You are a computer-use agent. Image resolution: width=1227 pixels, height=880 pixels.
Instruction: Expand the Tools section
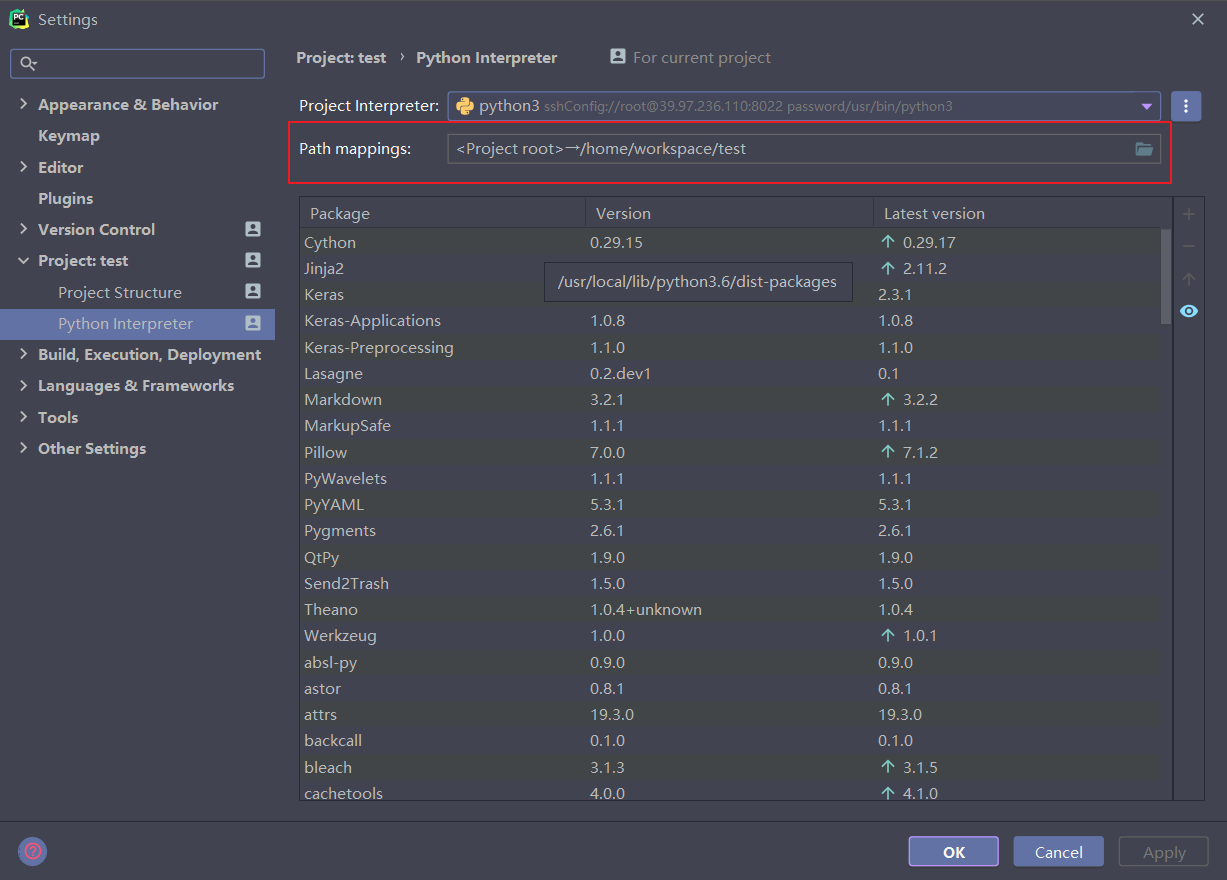click(24, 417)
